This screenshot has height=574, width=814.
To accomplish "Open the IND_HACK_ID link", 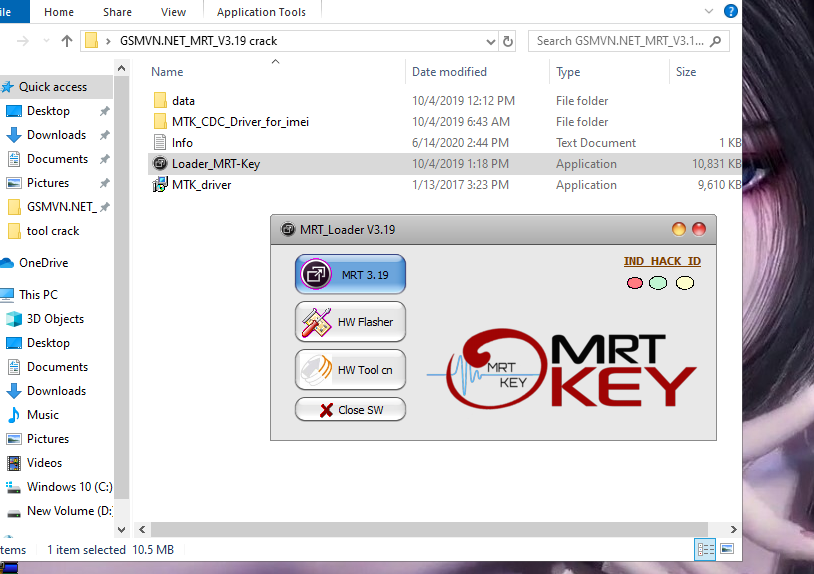I will 662,261.
